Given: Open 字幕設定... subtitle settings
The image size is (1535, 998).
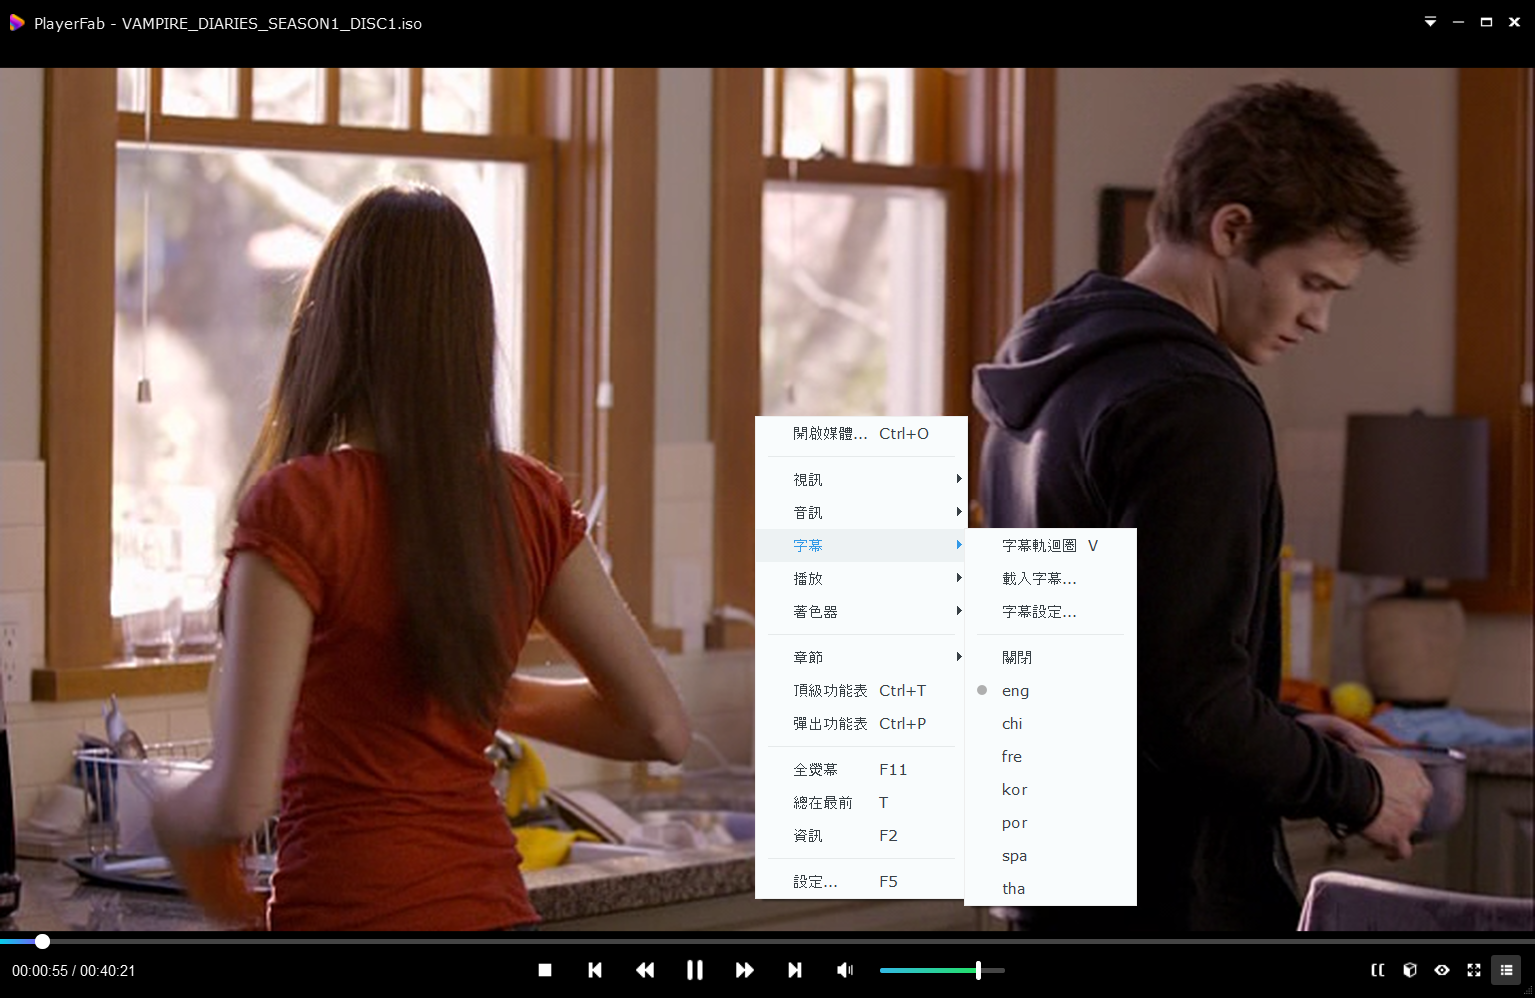Looking at the screenshot, I should tap(1050, 612).
